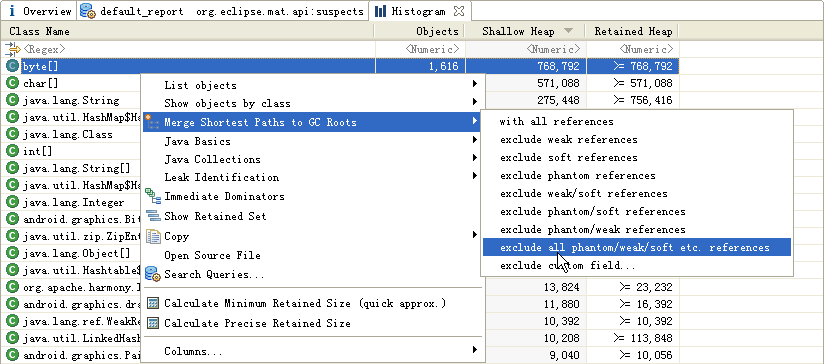Click the Columns submenu arrow
This screenshot has height=364, width=825.
pyautogui.click(x=475, y=350)
